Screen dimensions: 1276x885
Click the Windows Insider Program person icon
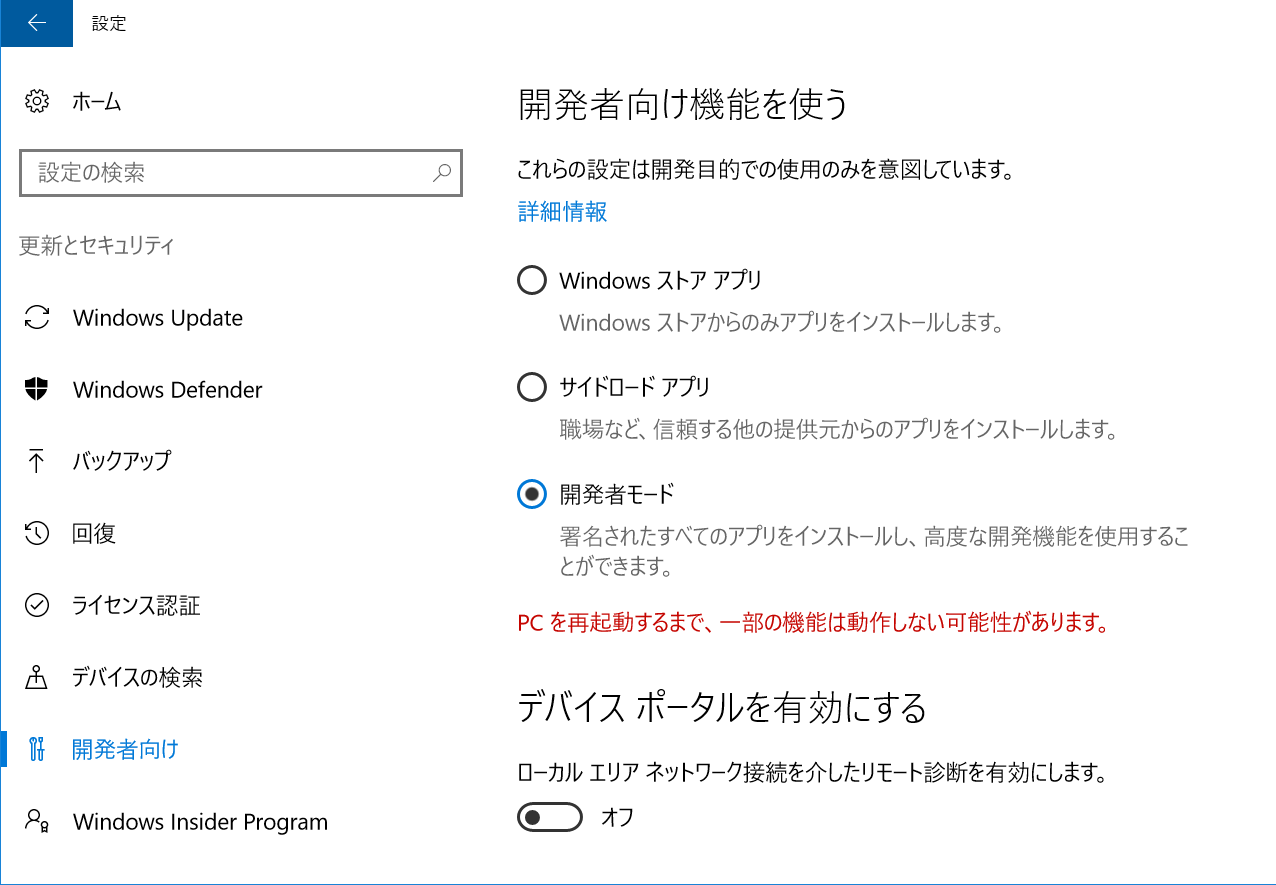[37, 821]
